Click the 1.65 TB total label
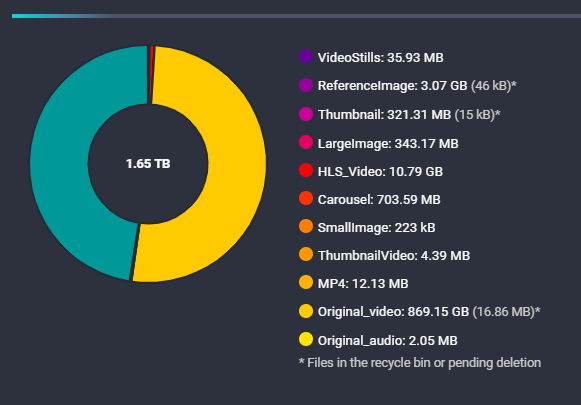Image resolution: width=581 pixels, height=405 pixels. pos(148,164)
